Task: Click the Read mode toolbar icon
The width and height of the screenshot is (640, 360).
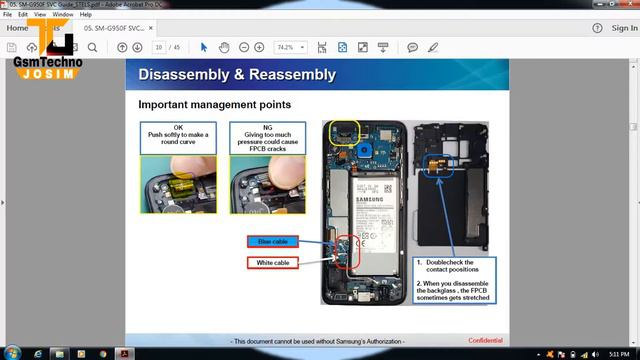Action: [x=383, y=47]
